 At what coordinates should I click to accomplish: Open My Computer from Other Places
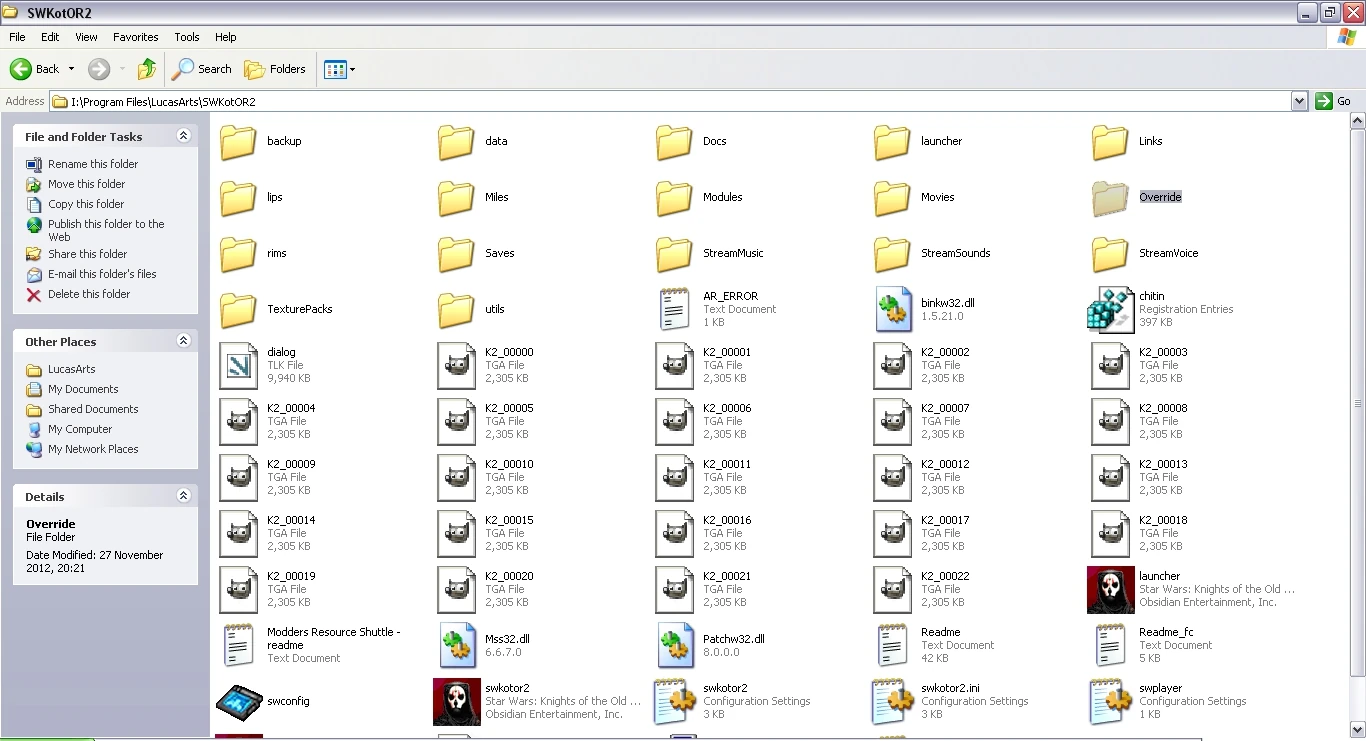coord(80,429)
